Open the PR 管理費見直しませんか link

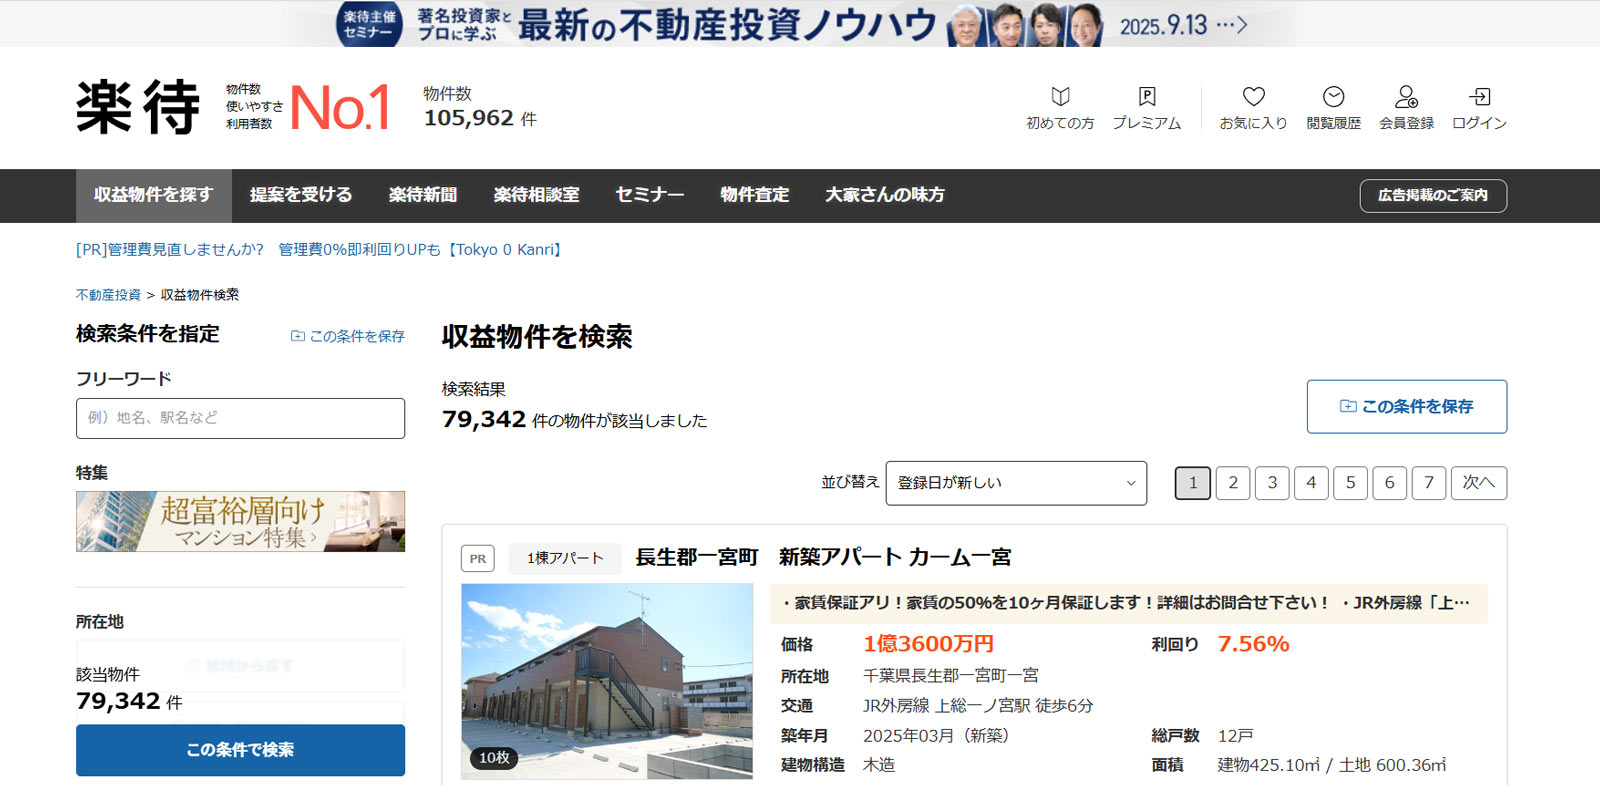point(321,250)
